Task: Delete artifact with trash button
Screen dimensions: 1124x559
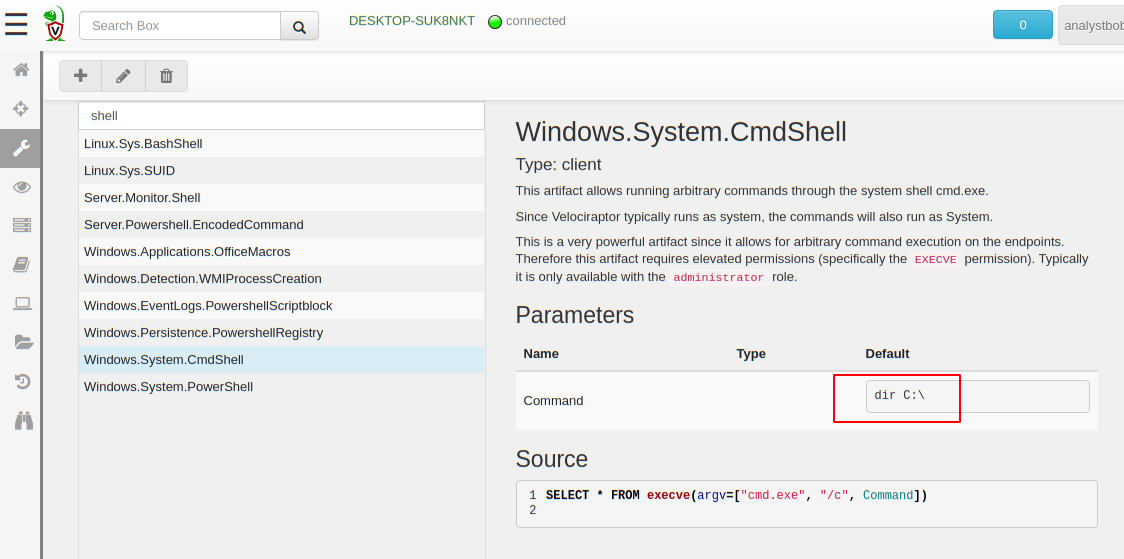Action: coord(166,76)
